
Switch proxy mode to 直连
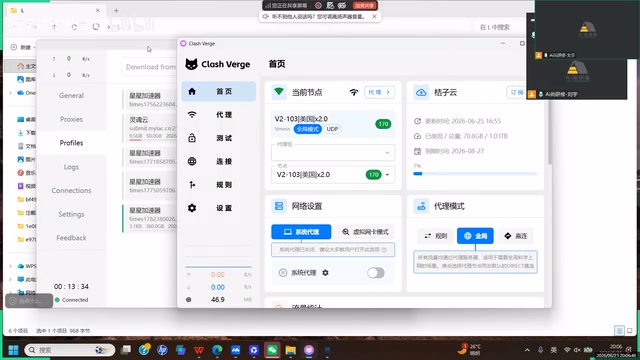[x=516, y=236]
